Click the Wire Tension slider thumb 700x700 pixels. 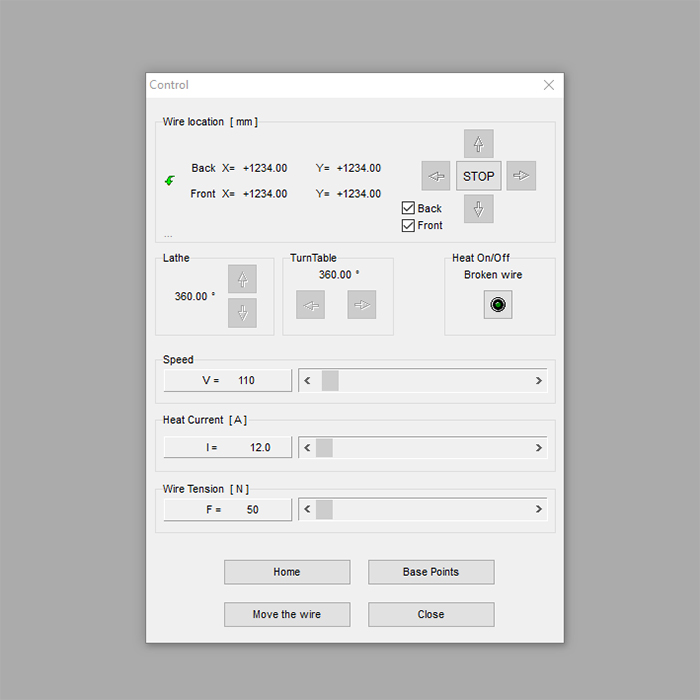pos(324,510)
